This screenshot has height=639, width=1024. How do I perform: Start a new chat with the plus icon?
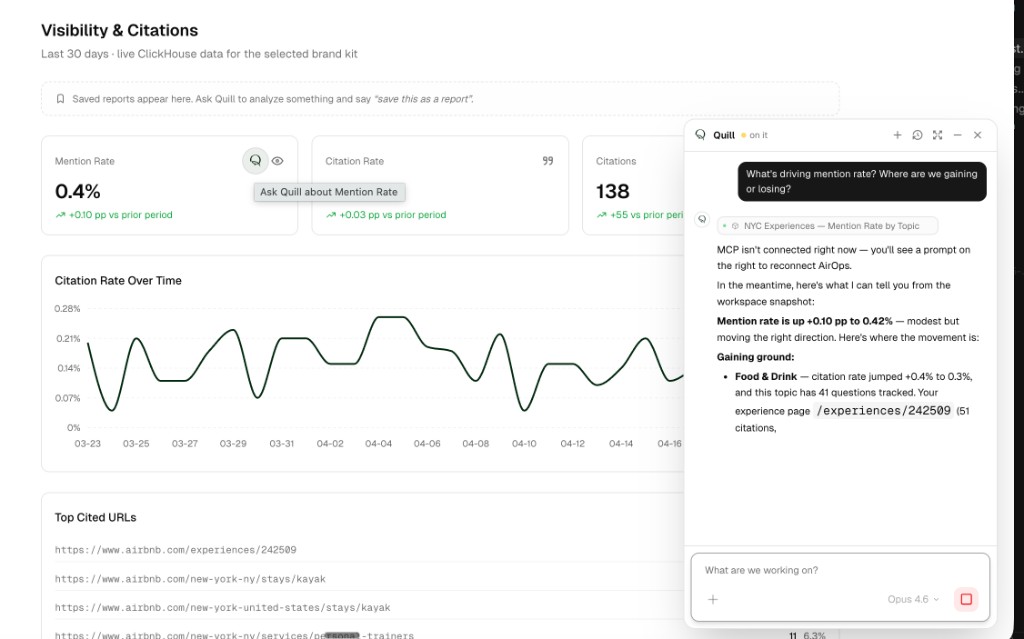(897, 134)
